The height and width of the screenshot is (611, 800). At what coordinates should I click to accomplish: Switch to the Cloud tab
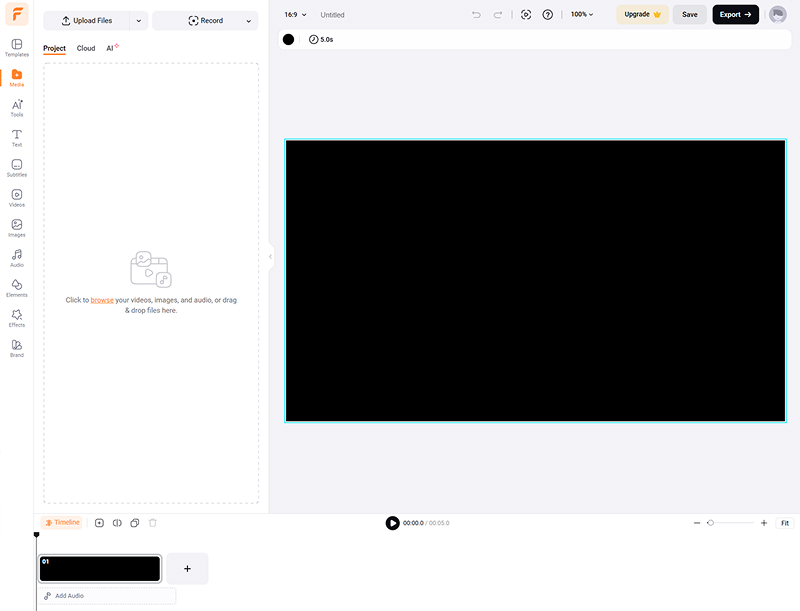[x=86, y=48]
